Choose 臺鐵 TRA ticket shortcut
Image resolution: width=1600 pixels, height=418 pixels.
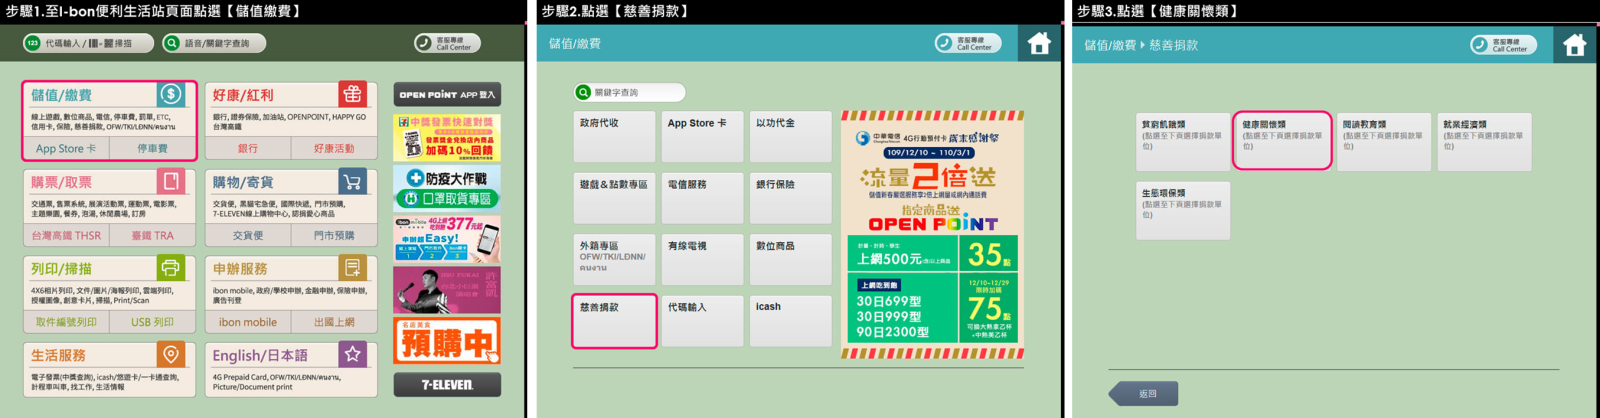click(x=152, y=235)
